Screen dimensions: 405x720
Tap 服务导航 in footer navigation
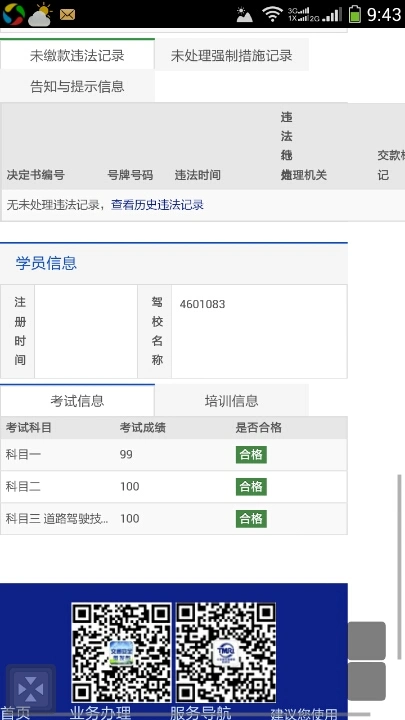(201, 713)
